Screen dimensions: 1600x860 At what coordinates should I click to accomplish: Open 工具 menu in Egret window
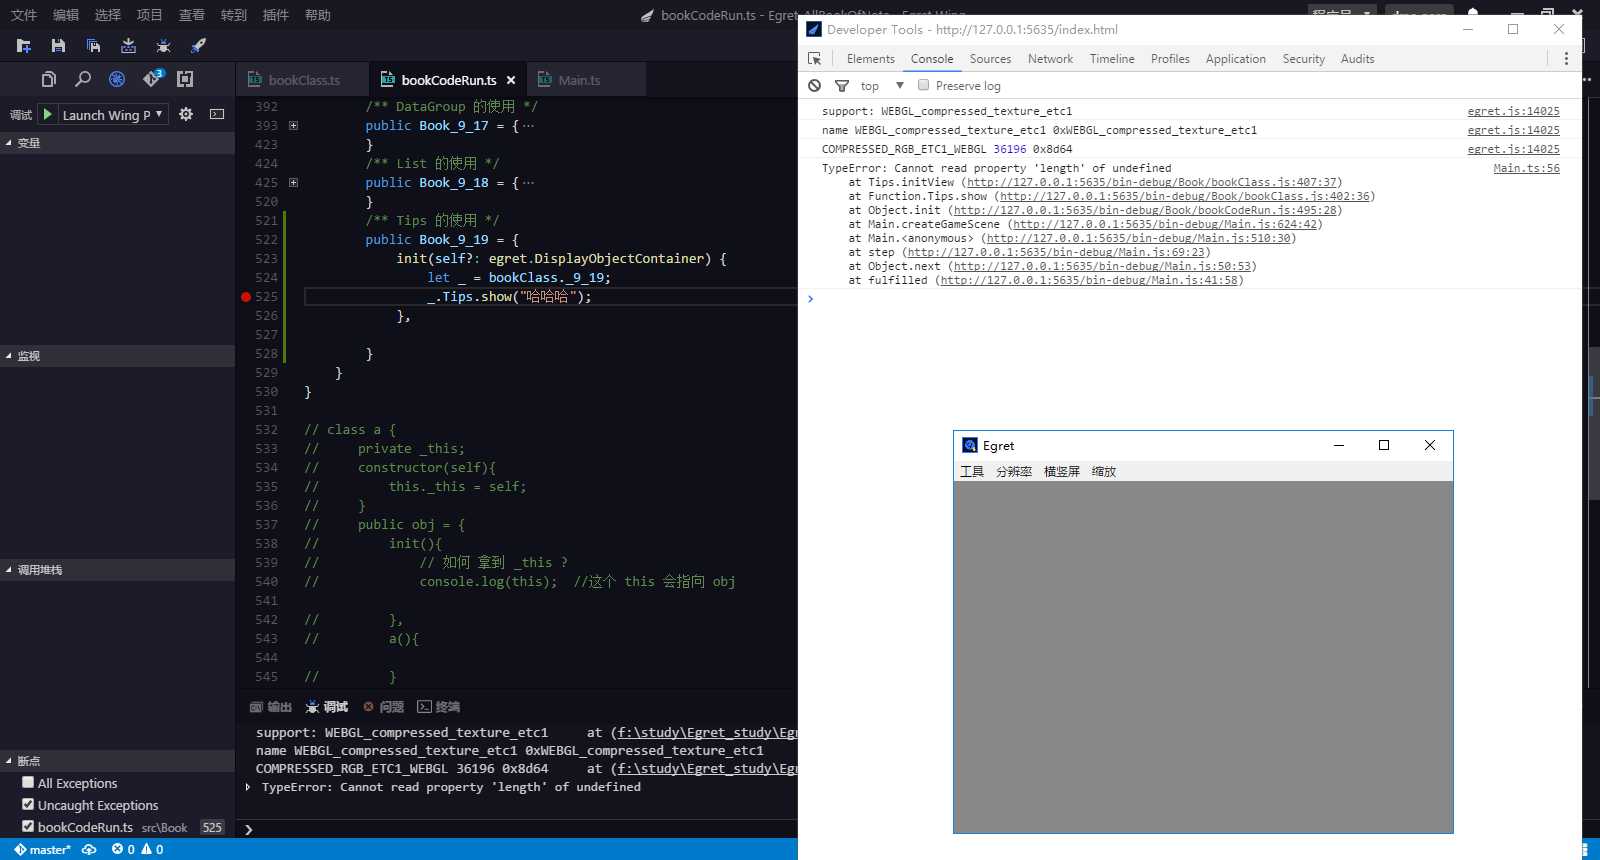point(972,472)
